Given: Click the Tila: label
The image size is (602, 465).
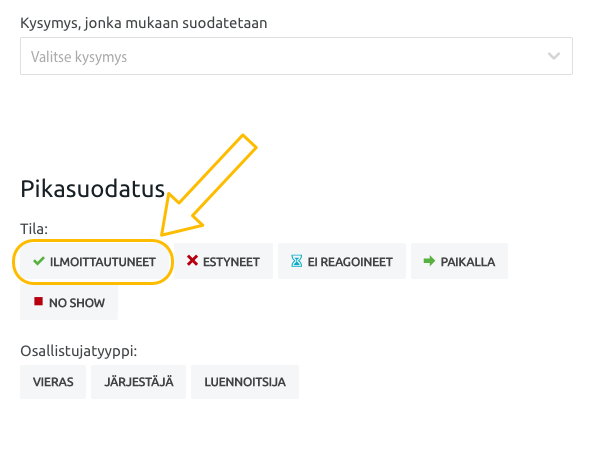Looking at the screenshot, I should coord(34,229).
